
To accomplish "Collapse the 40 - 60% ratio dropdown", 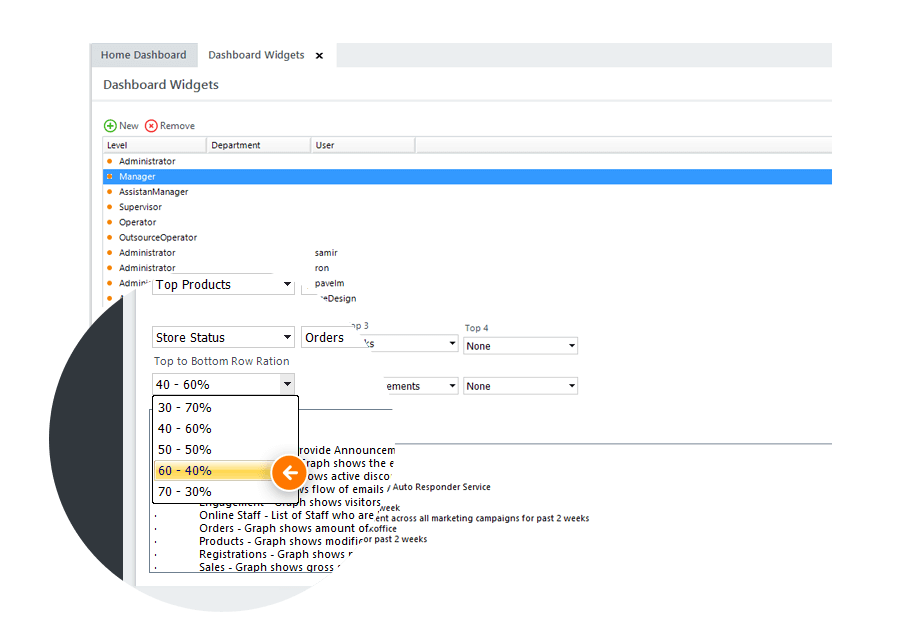I will click(287, 384).
